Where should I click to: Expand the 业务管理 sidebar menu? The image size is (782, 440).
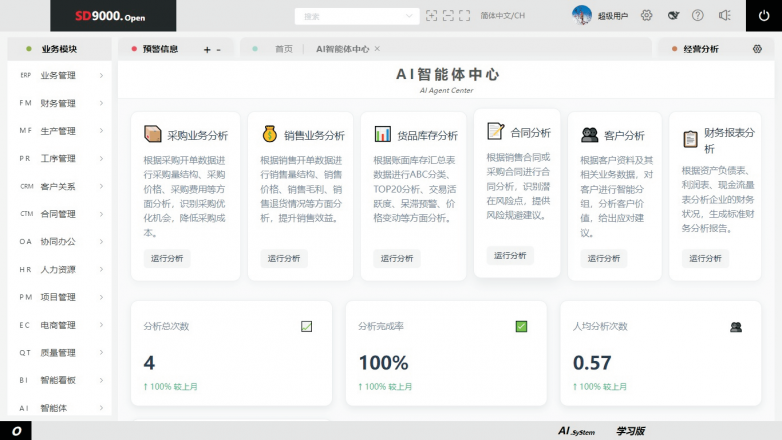(x=58, y=75)
